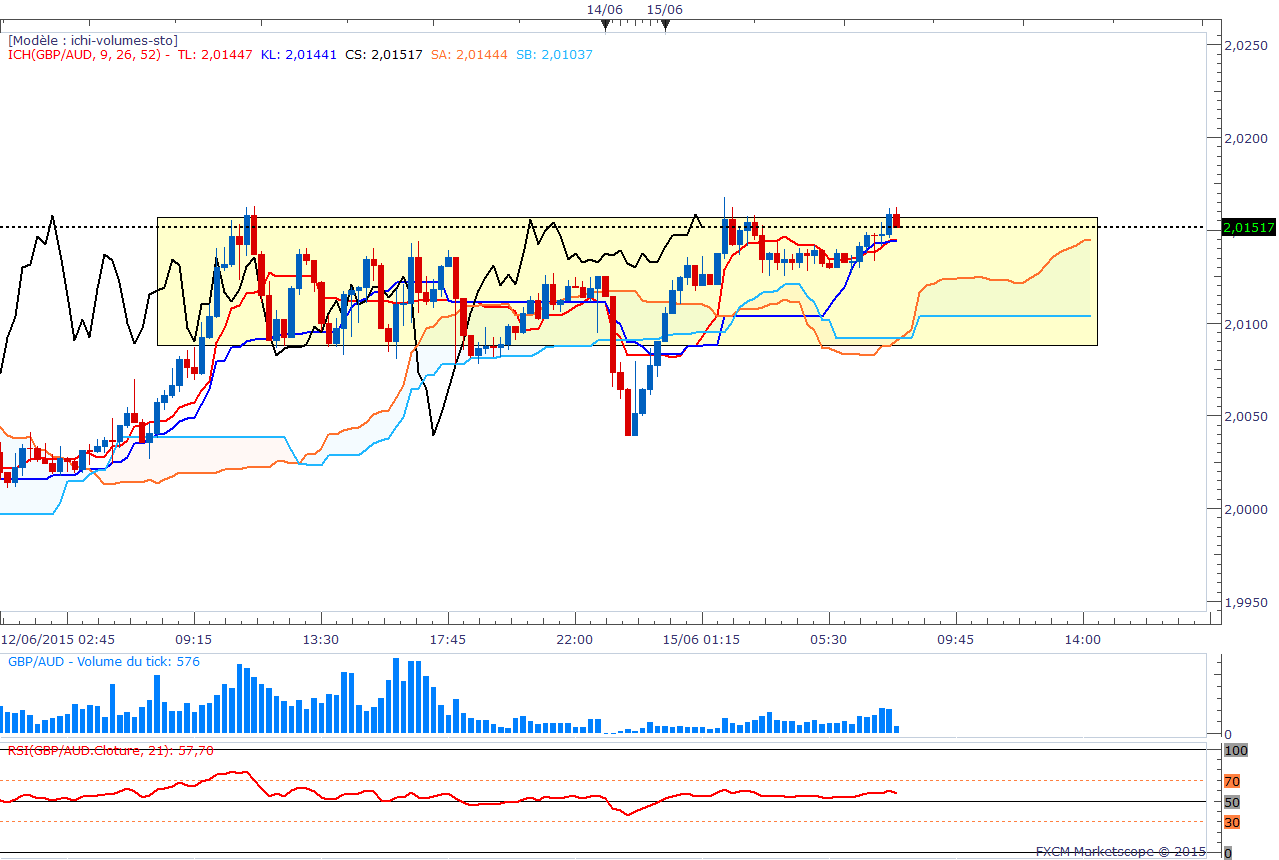Viewport: 1279px width, 860px height.
Task: Click the 14/06 date marker triangle
Action: click(604, 26)
